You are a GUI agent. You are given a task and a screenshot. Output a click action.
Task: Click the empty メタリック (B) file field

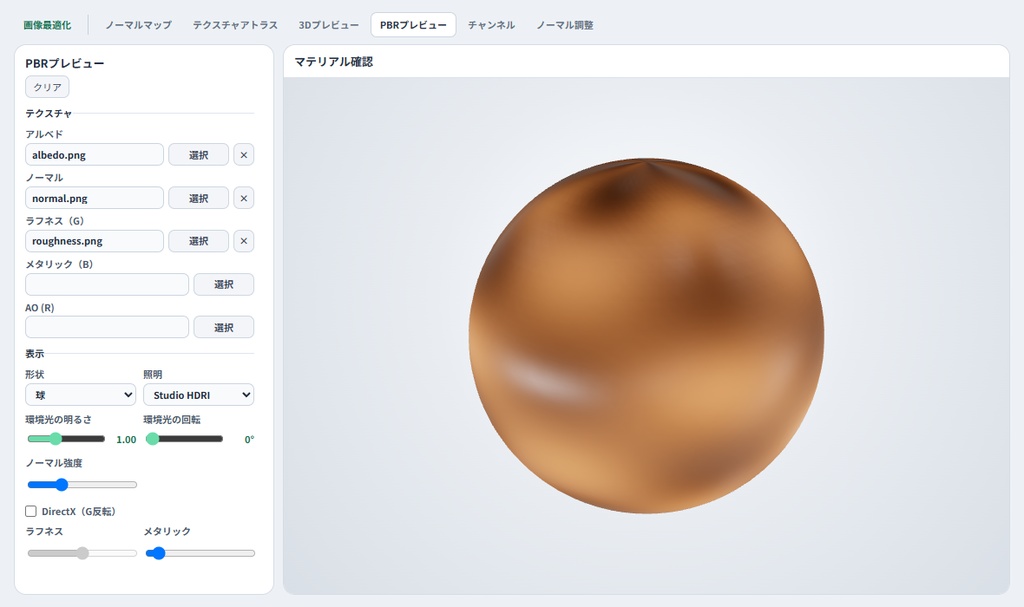pos(107,284)
